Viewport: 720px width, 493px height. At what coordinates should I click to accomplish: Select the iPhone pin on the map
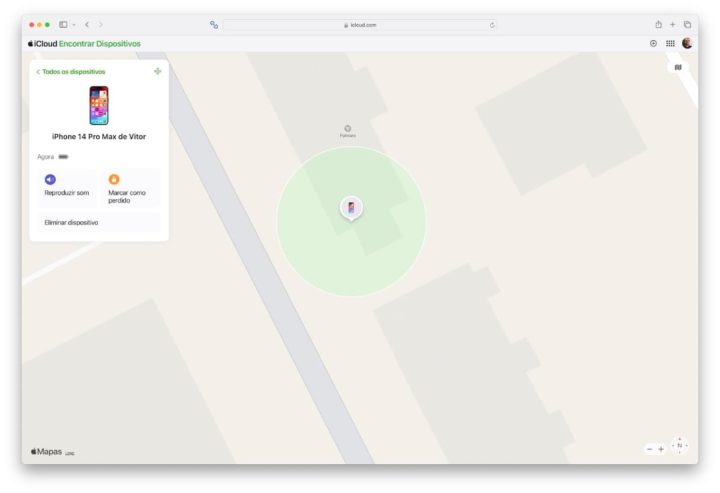pos(351,208)
